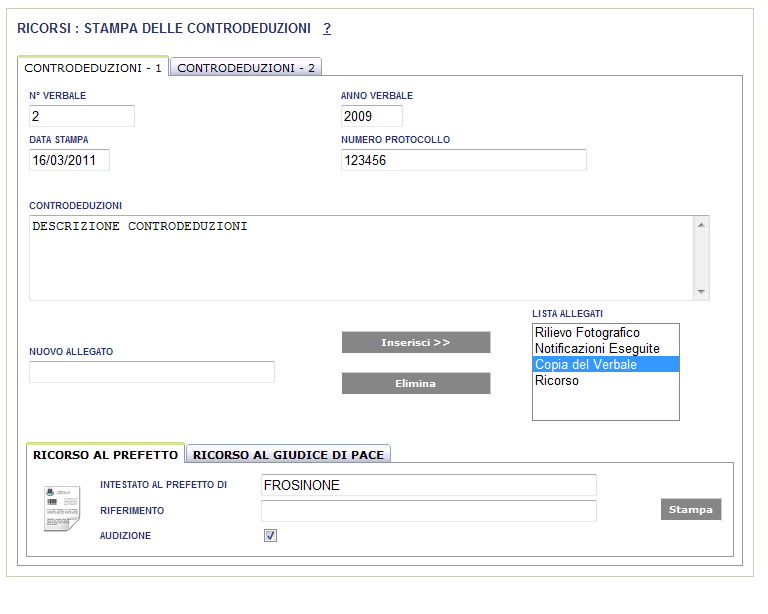768x614 pixels.
Task: Open the Ricorso al Giudice di Pace tab
Action: 288,455
